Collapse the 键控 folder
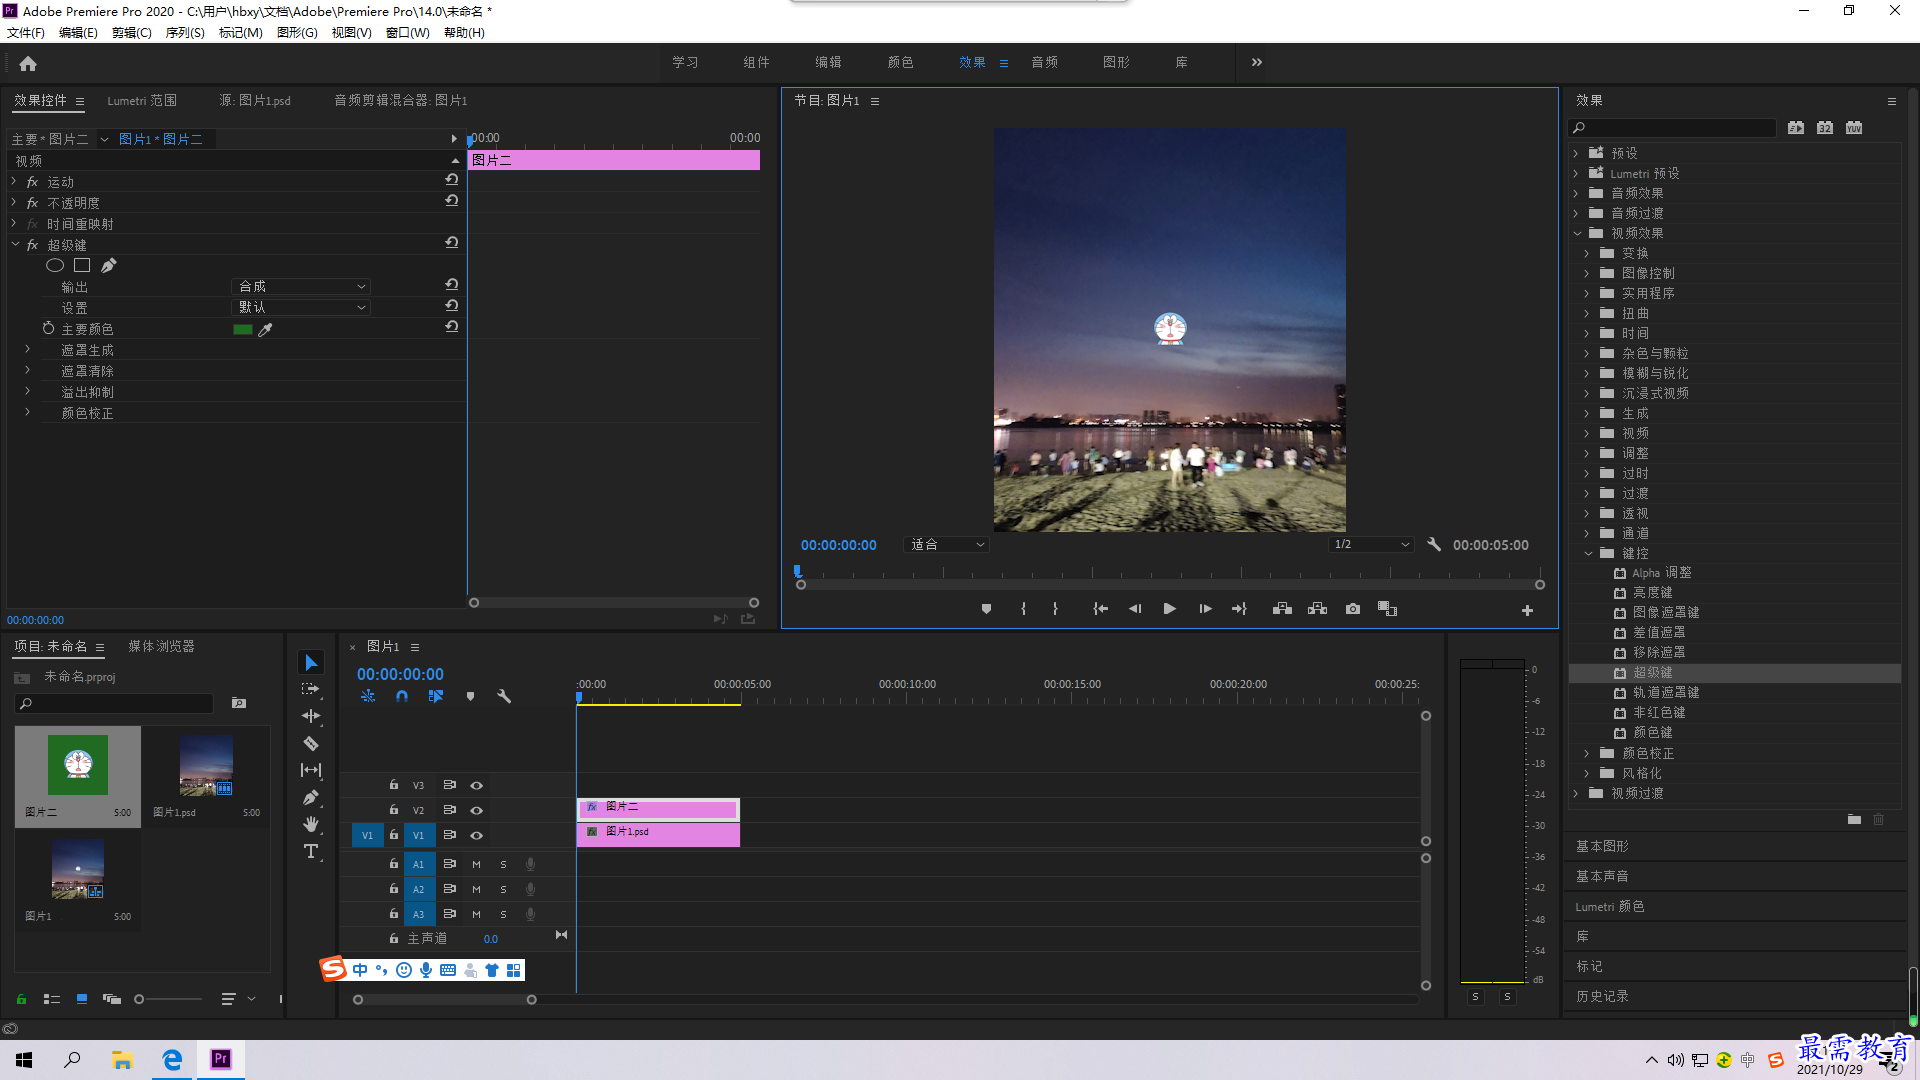This screenshot has height=1080, width=1920. coord(1588,553)
